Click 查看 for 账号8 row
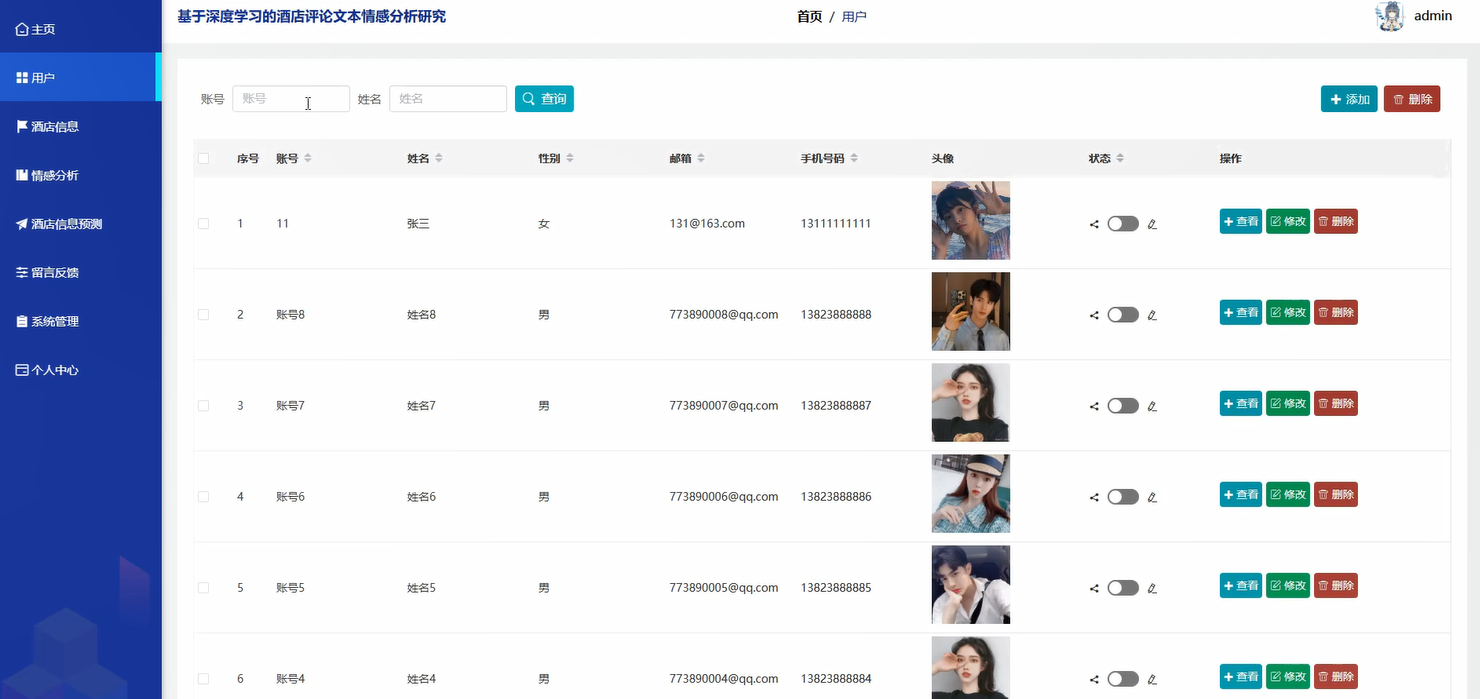1480x699 pixels. coord(1241,312)
